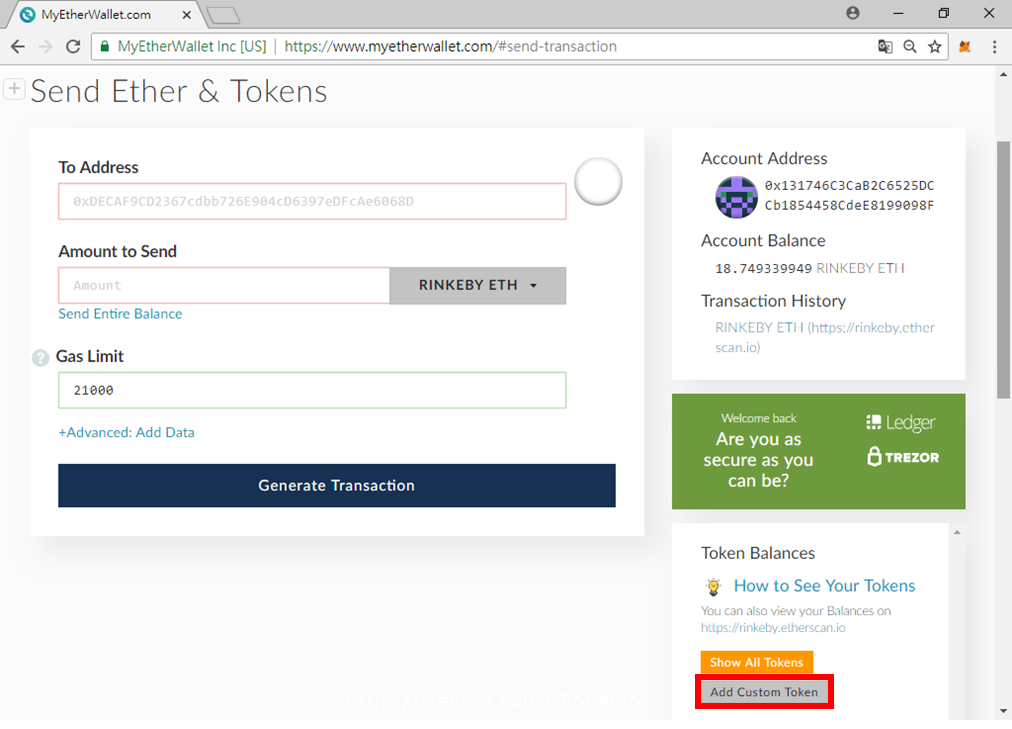Click the browser address bar URL
The height and width of the screenshot is (729, 1012).
(450, 46)
